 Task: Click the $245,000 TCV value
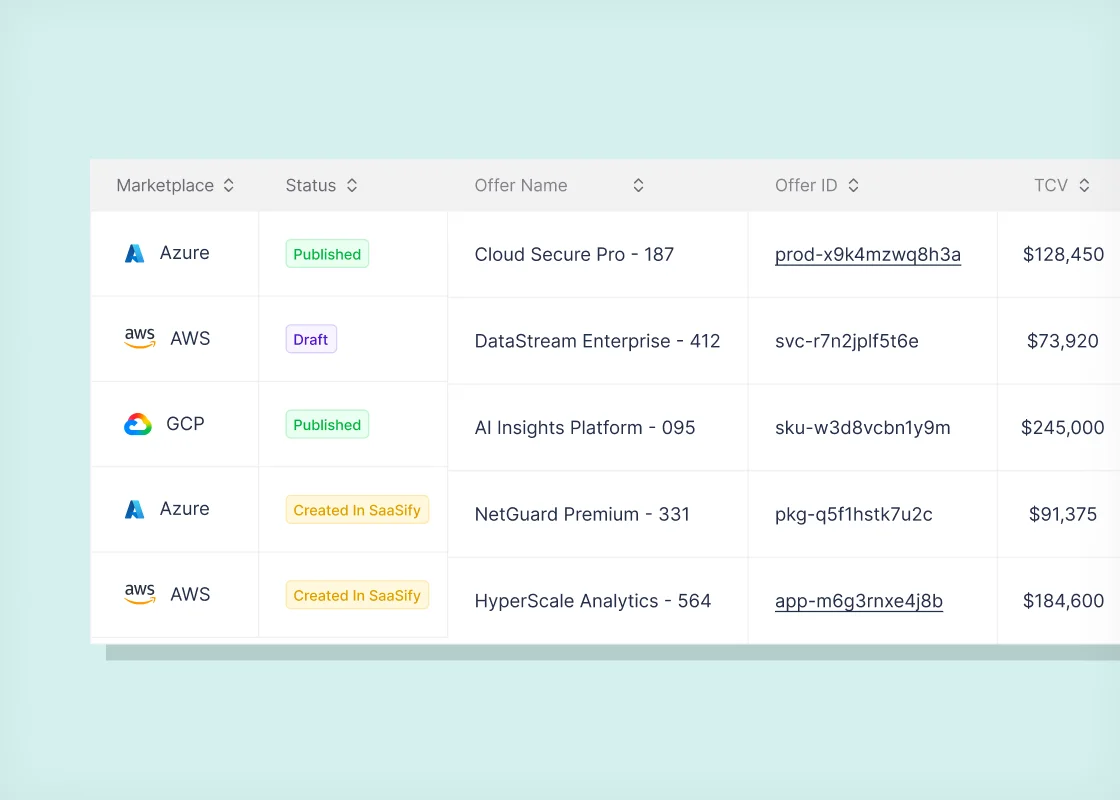pos(1062,428)
